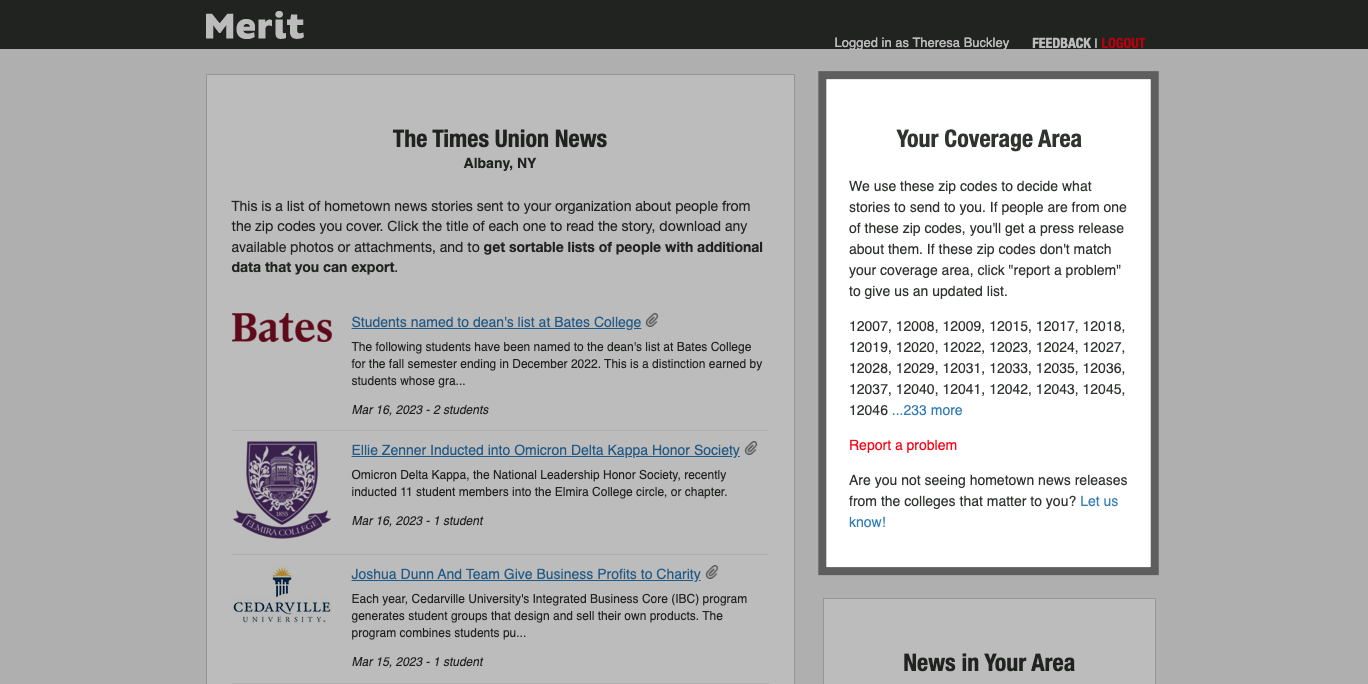Click the News in Your Area section header

tap(988, 662)
